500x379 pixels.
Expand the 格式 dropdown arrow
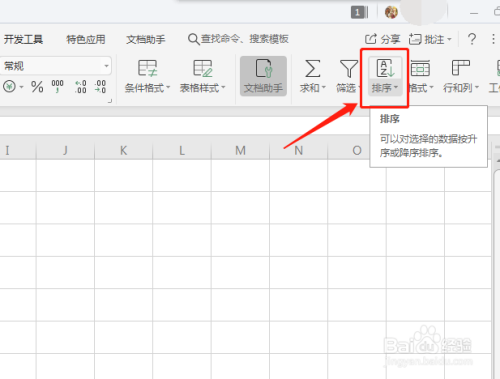431,88
